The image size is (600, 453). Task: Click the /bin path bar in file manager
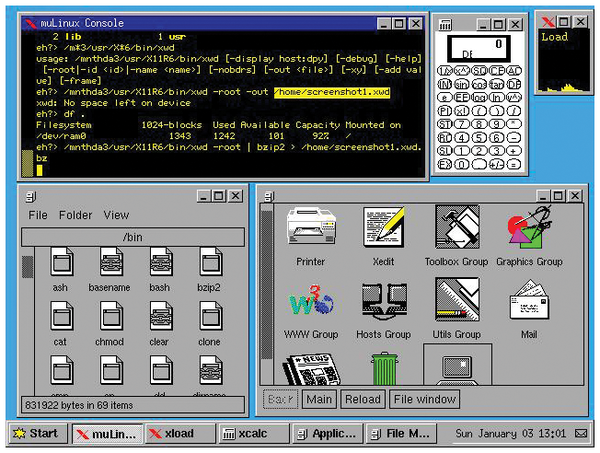coord(133,237)
